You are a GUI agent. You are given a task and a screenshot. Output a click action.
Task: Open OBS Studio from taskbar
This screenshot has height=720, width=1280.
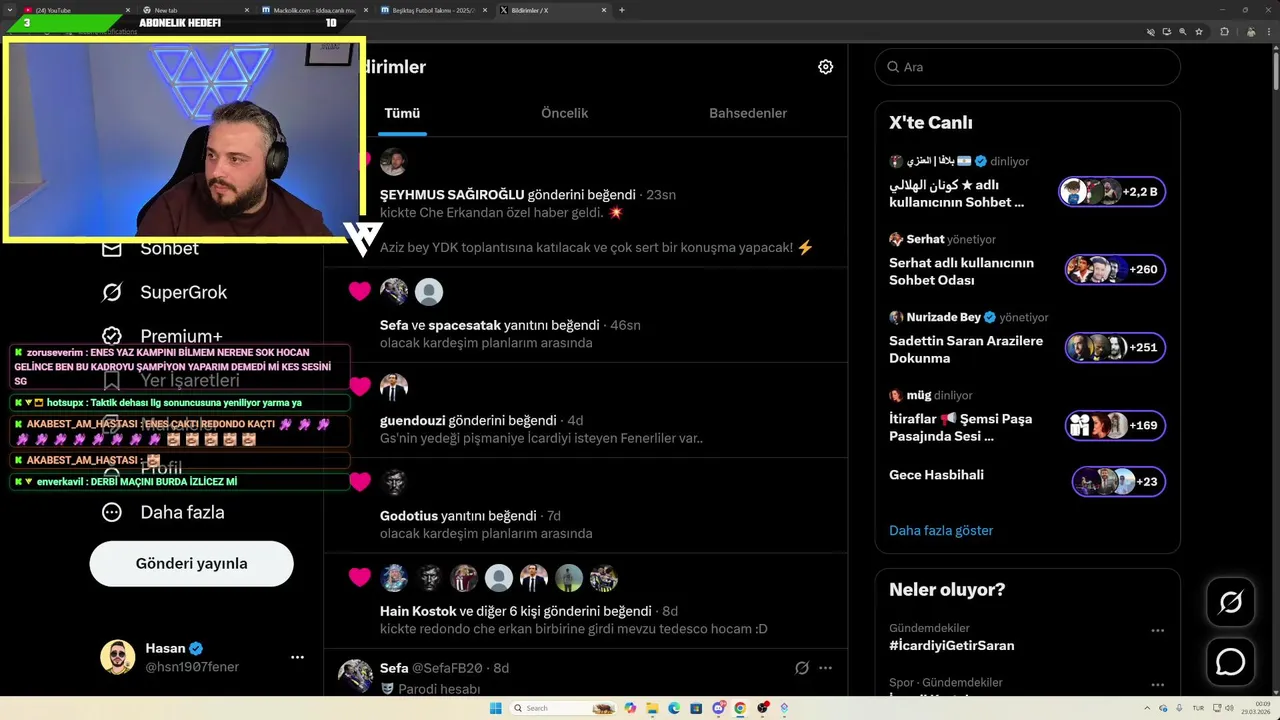pyautogui.click(x=763, y=708)
